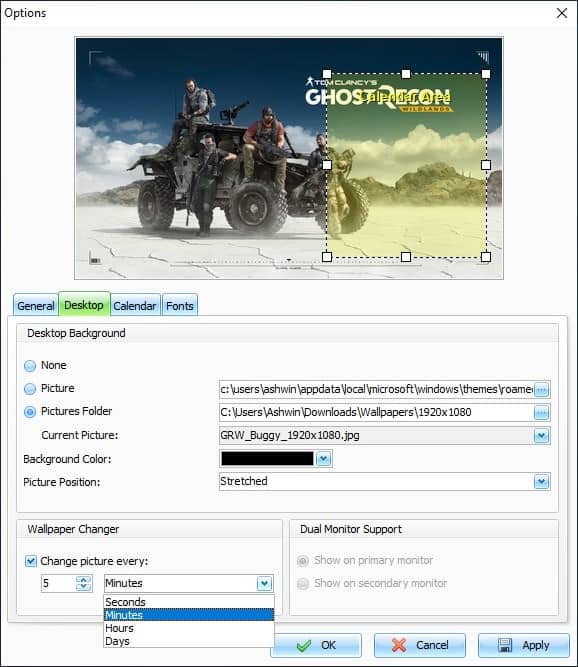Click the top-middle handle of calendar area

pos(406,74)
